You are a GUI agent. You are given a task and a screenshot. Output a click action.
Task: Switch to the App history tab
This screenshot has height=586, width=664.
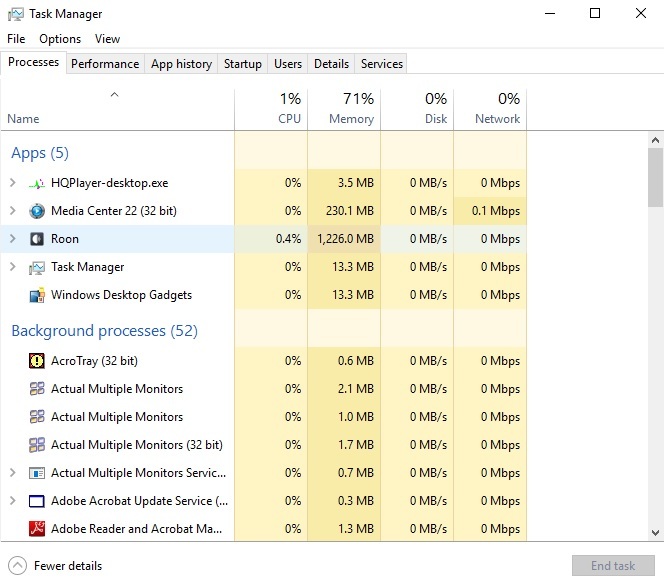pos(181,64)
